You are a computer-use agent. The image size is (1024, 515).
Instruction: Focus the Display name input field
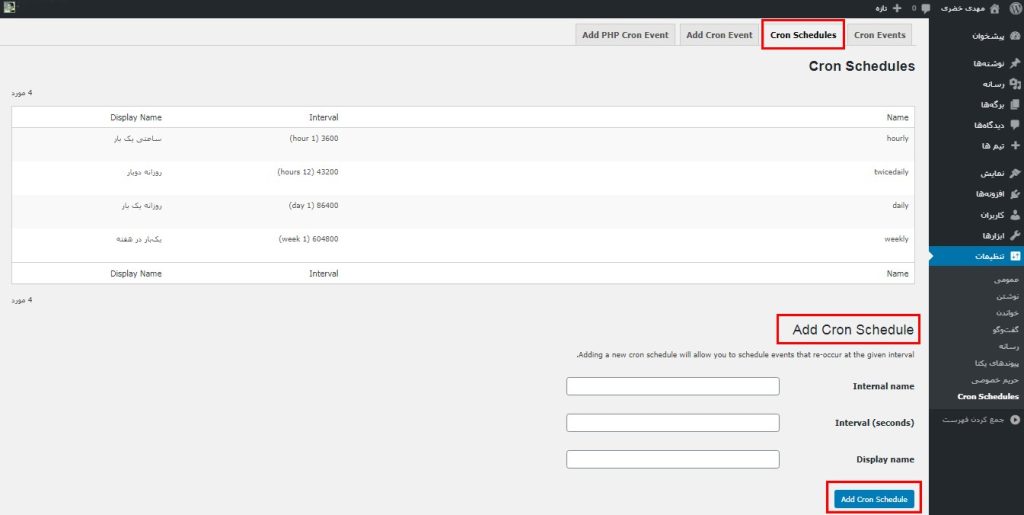point(673,460)
